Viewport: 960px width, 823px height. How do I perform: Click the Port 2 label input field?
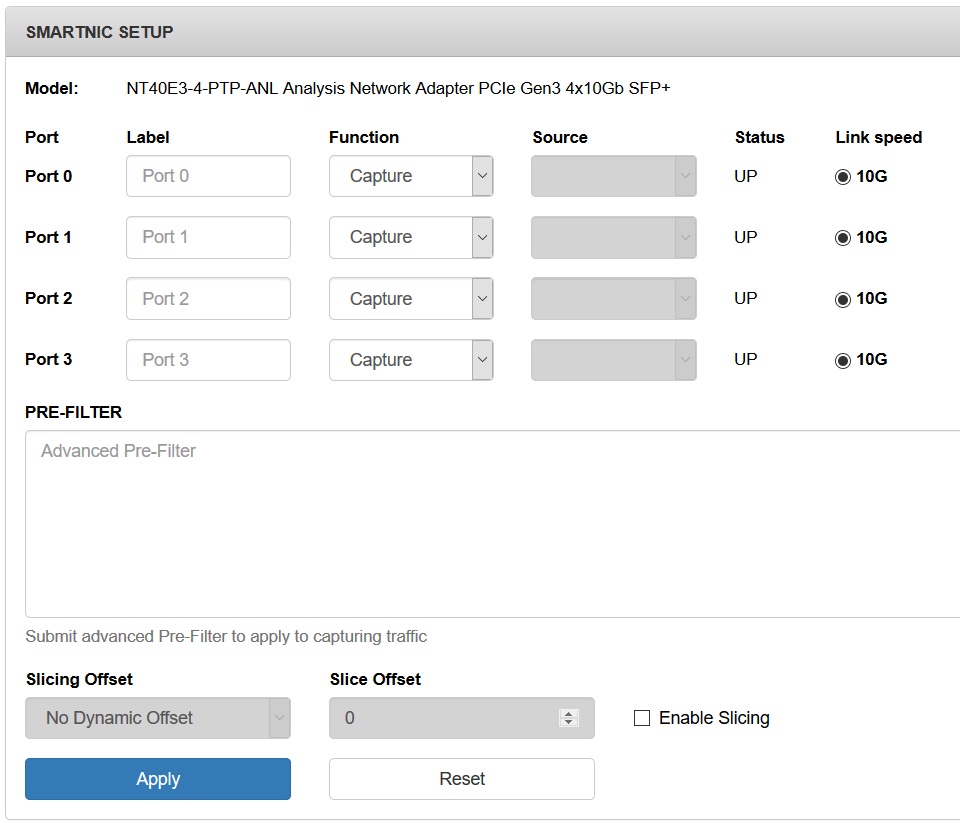[x=208, y=298]
